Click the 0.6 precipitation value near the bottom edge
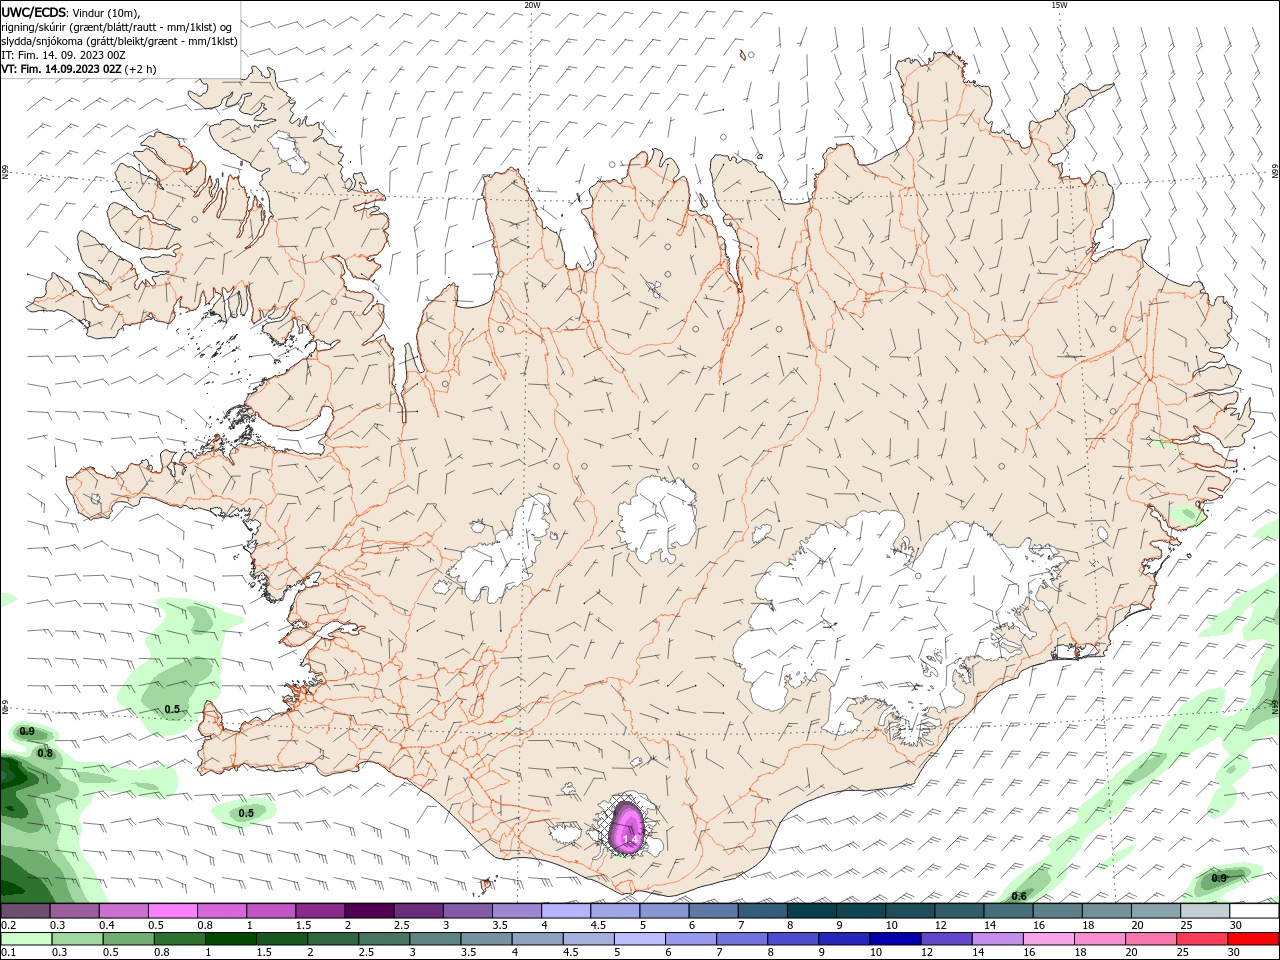The image size is (1280, 960). (1019, 896)
